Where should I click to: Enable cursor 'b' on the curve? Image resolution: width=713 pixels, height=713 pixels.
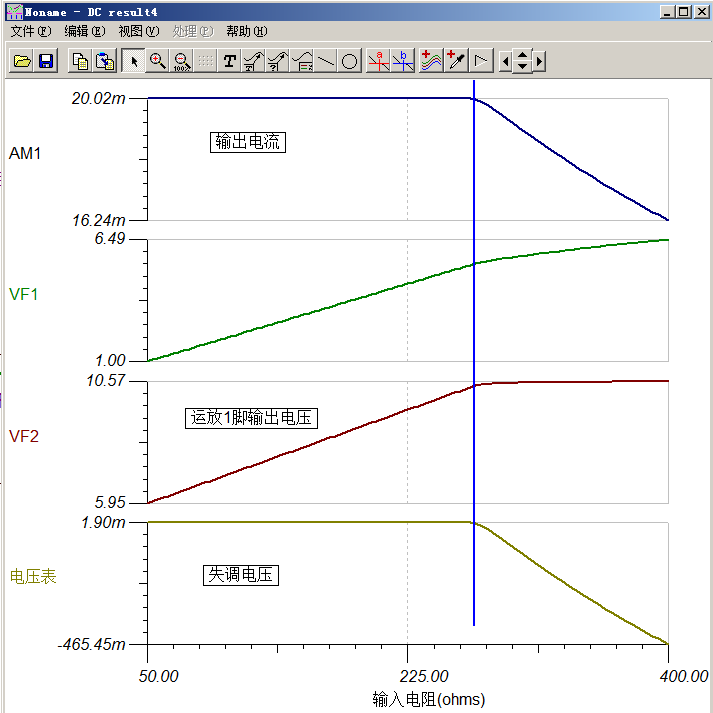point(403,62)
